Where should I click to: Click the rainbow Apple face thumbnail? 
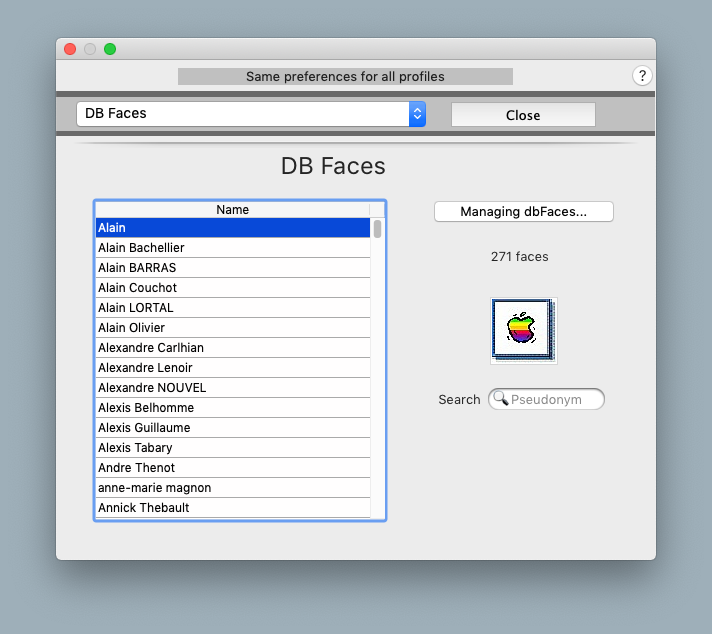(x=523, y=330)
